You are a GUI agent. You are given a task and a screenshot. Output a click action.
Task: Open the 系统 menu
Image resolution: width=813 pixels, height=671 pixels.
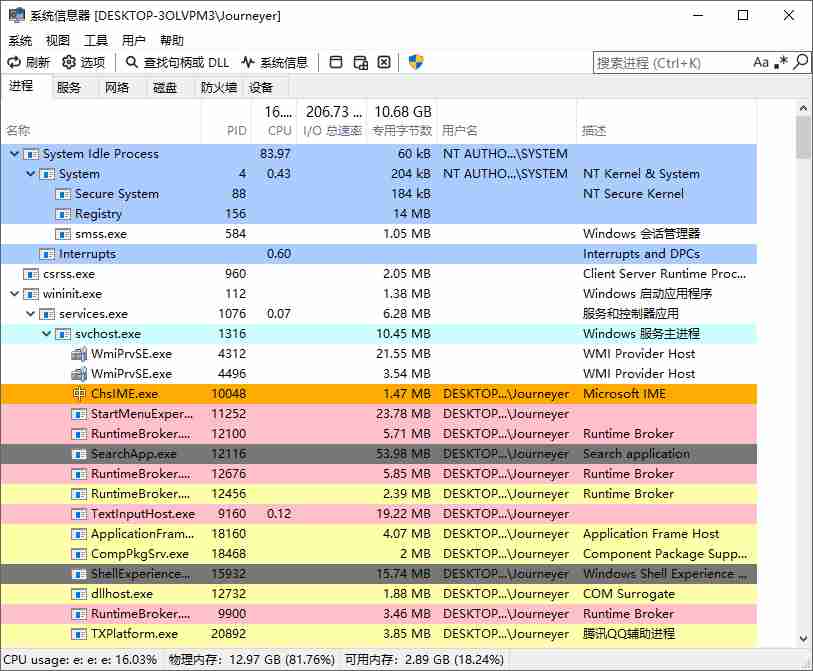click(x=20, y=40)
